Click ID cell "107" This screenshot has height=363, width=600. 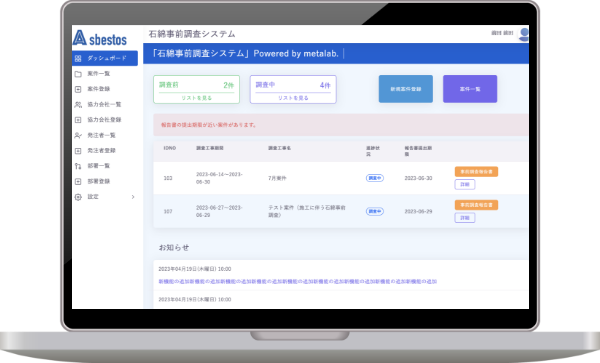pyautogui.click(x=168, y=212)
